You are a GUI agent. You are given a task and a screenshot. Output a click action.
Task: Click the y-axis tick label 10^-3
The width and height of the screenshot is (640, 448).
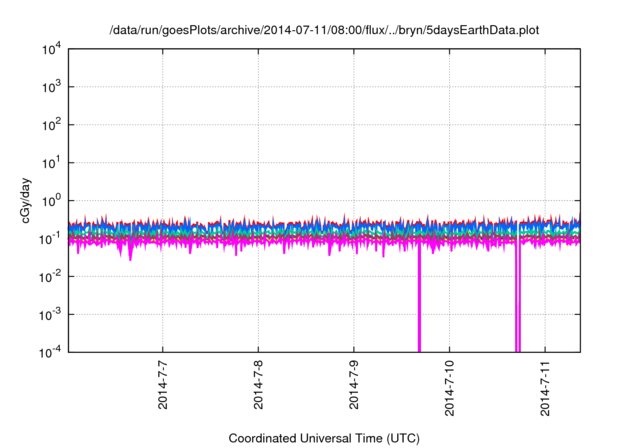pos(51,315)
